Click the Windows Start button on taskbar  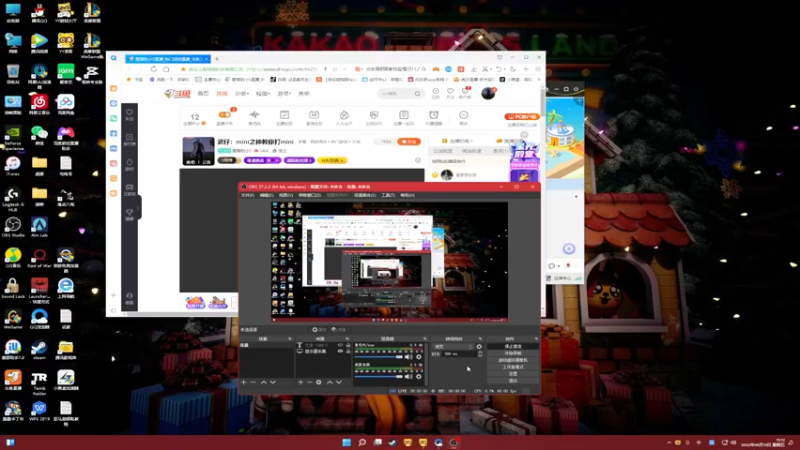tap(347, 442)
